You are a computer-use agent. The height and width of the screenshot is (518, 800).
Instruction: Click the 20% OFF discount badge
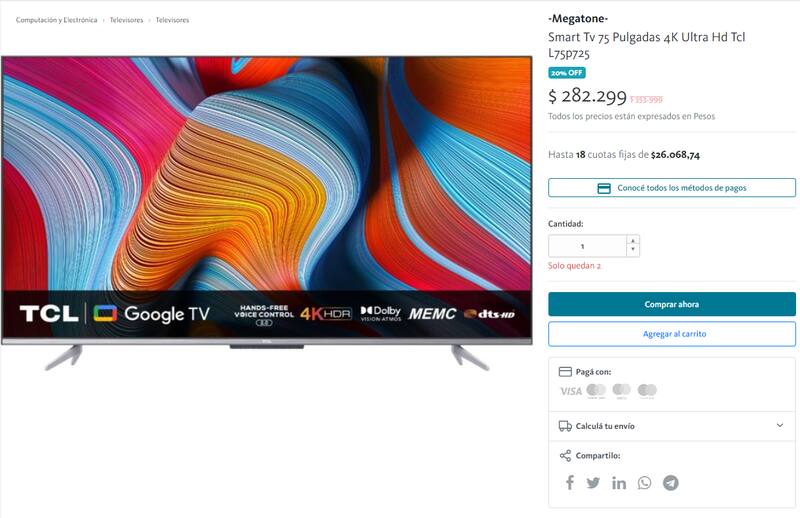(567, 73)
